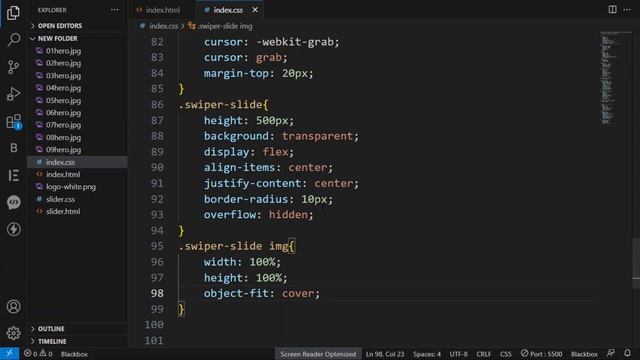Click Blackbox in right status bar
Screen dimensions: 640x360
click(584, 354)
